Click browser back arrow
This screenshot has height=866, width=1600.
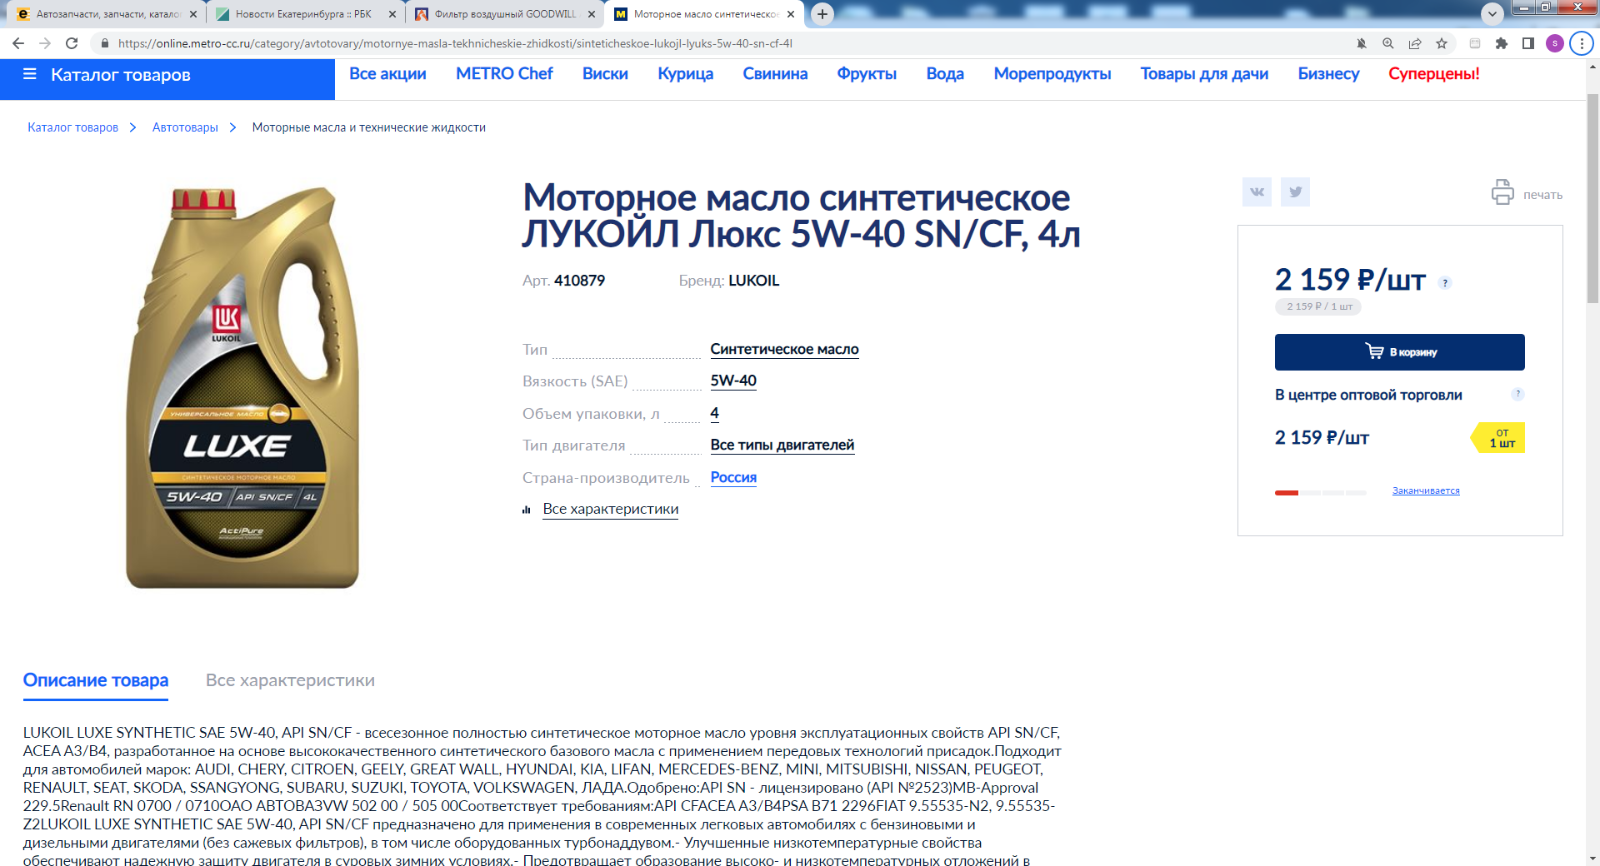point(18,43)
